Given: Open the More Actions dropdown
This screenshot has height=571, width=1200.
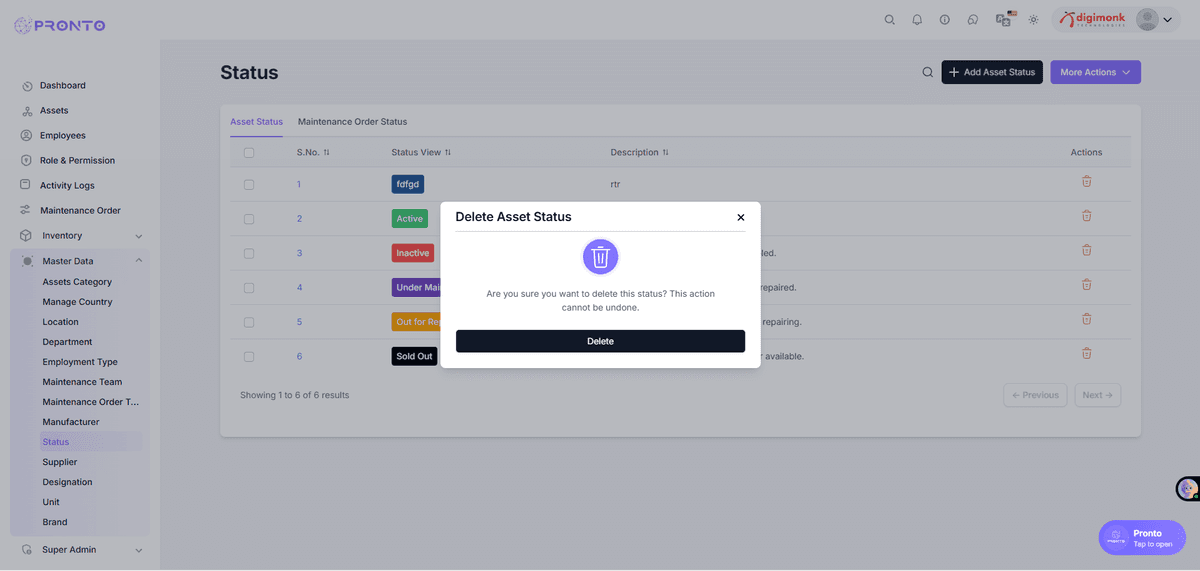Looking at the screenshot, I should point(1095,72).
